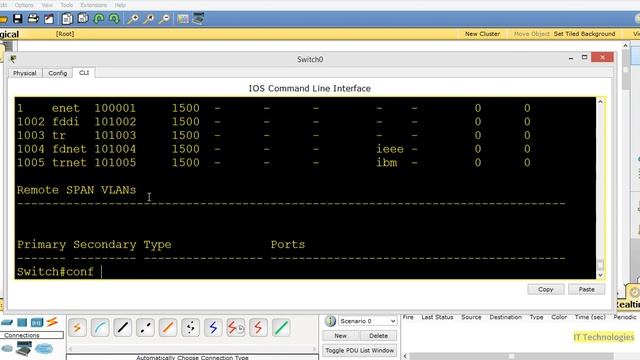Click the Paste button below terminal
Viewport: 640px width, 360px height.
click(x=587, y=289)
